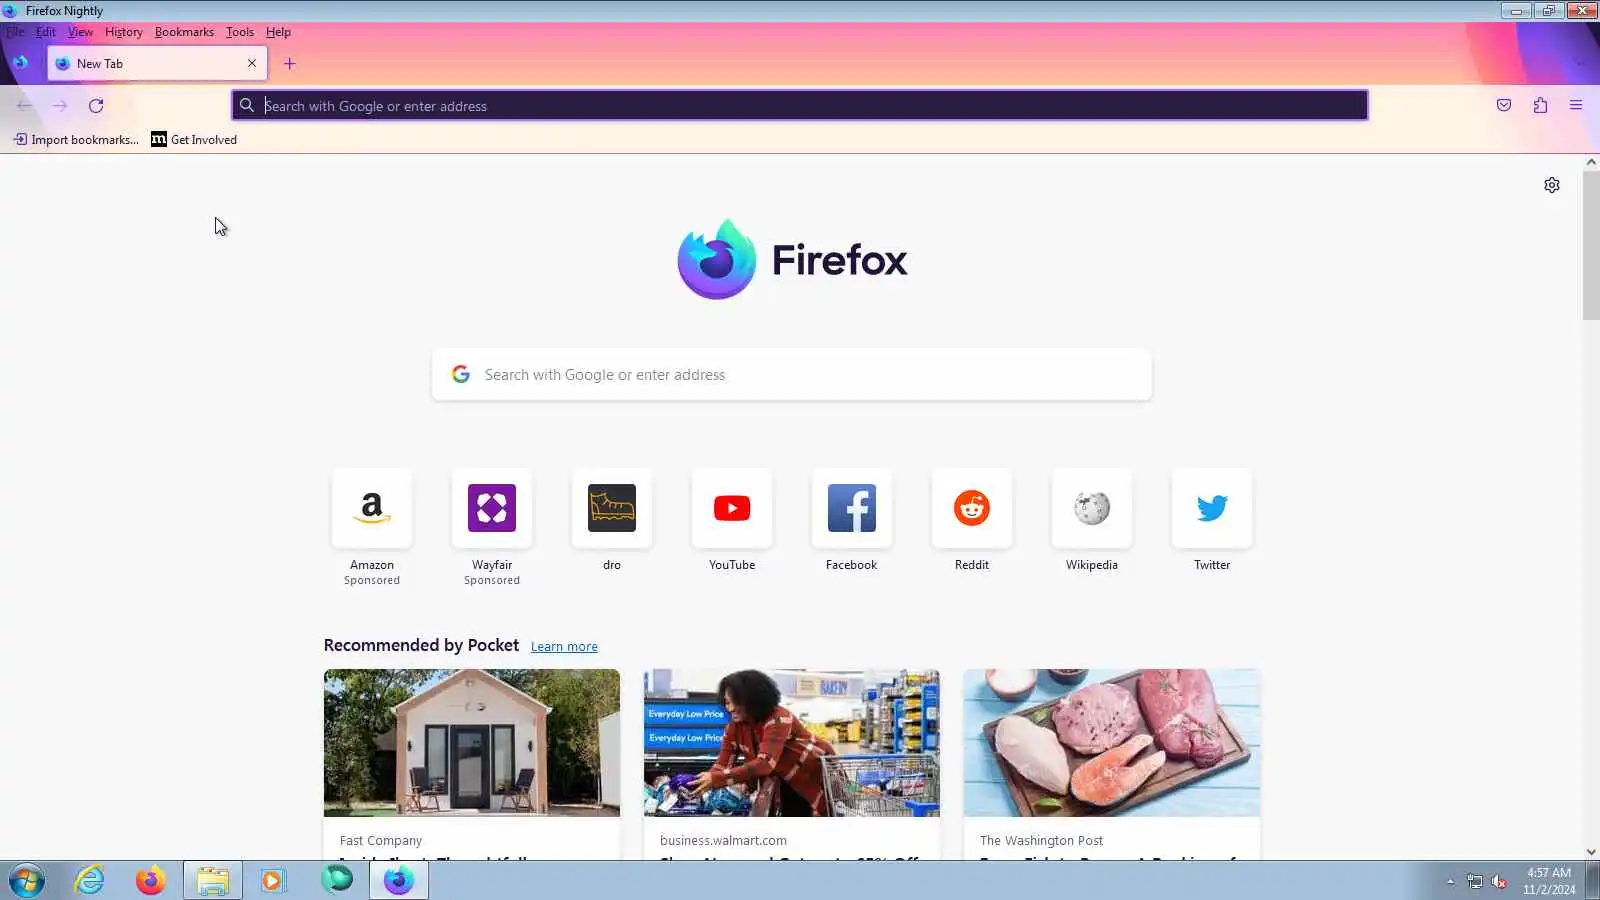Open File Explorer from taskbar

[x=213, y=881]
